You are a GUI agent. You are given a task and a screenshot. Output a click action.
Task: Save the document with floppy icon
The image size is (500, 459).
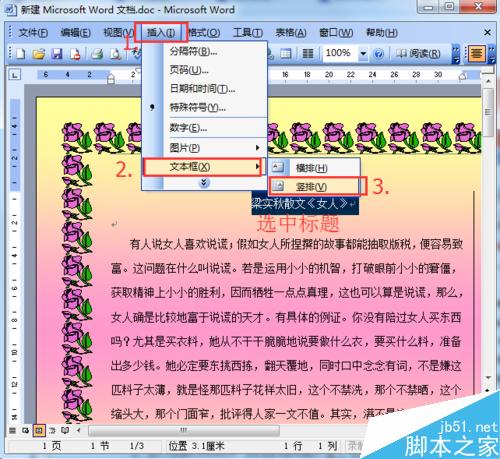click(57, 54)
